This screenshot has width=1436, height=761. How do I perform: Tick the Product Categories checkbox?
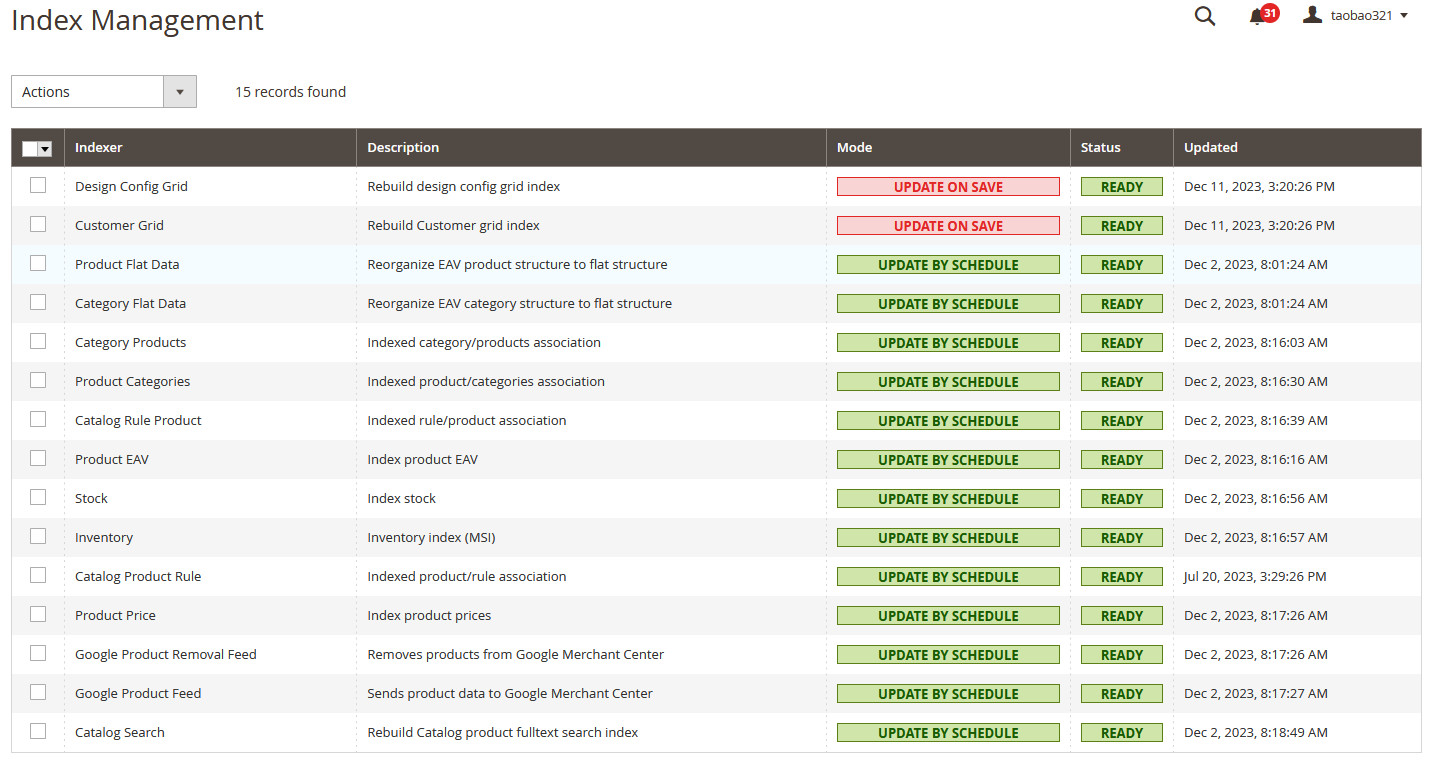click(x=38, y=380)
